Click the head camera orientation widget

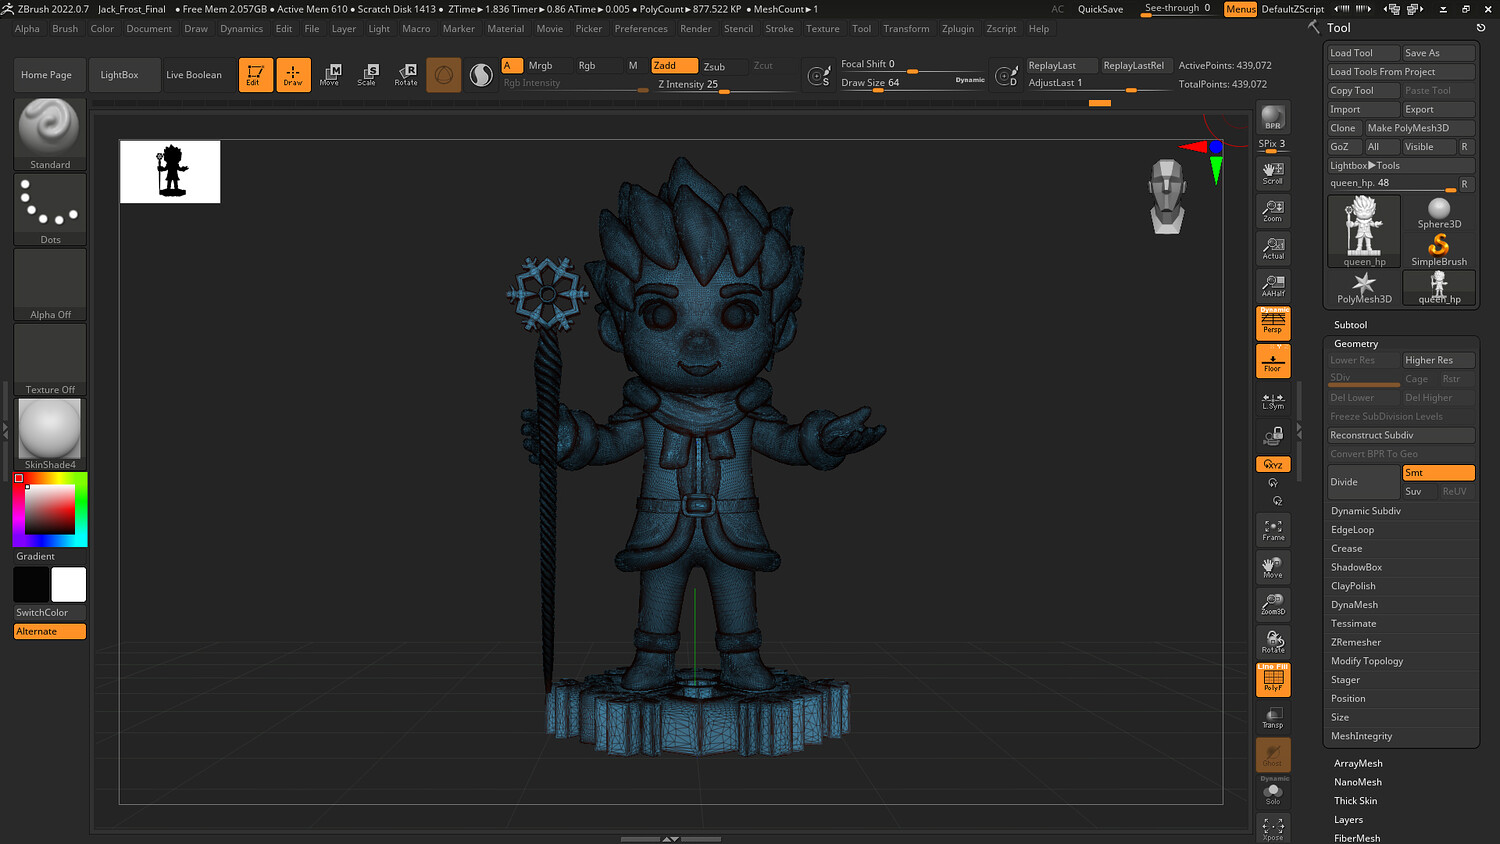(1167, 196)
